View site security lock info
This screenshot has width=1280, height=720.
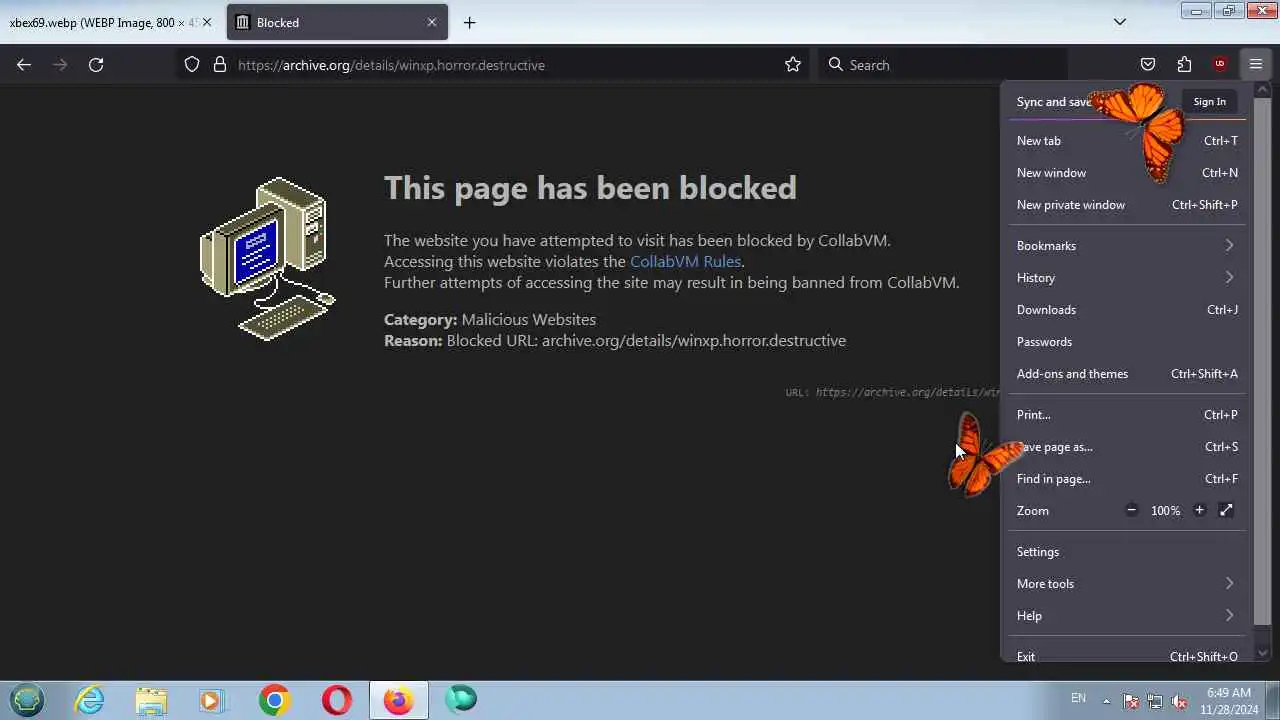click(220, 65)
